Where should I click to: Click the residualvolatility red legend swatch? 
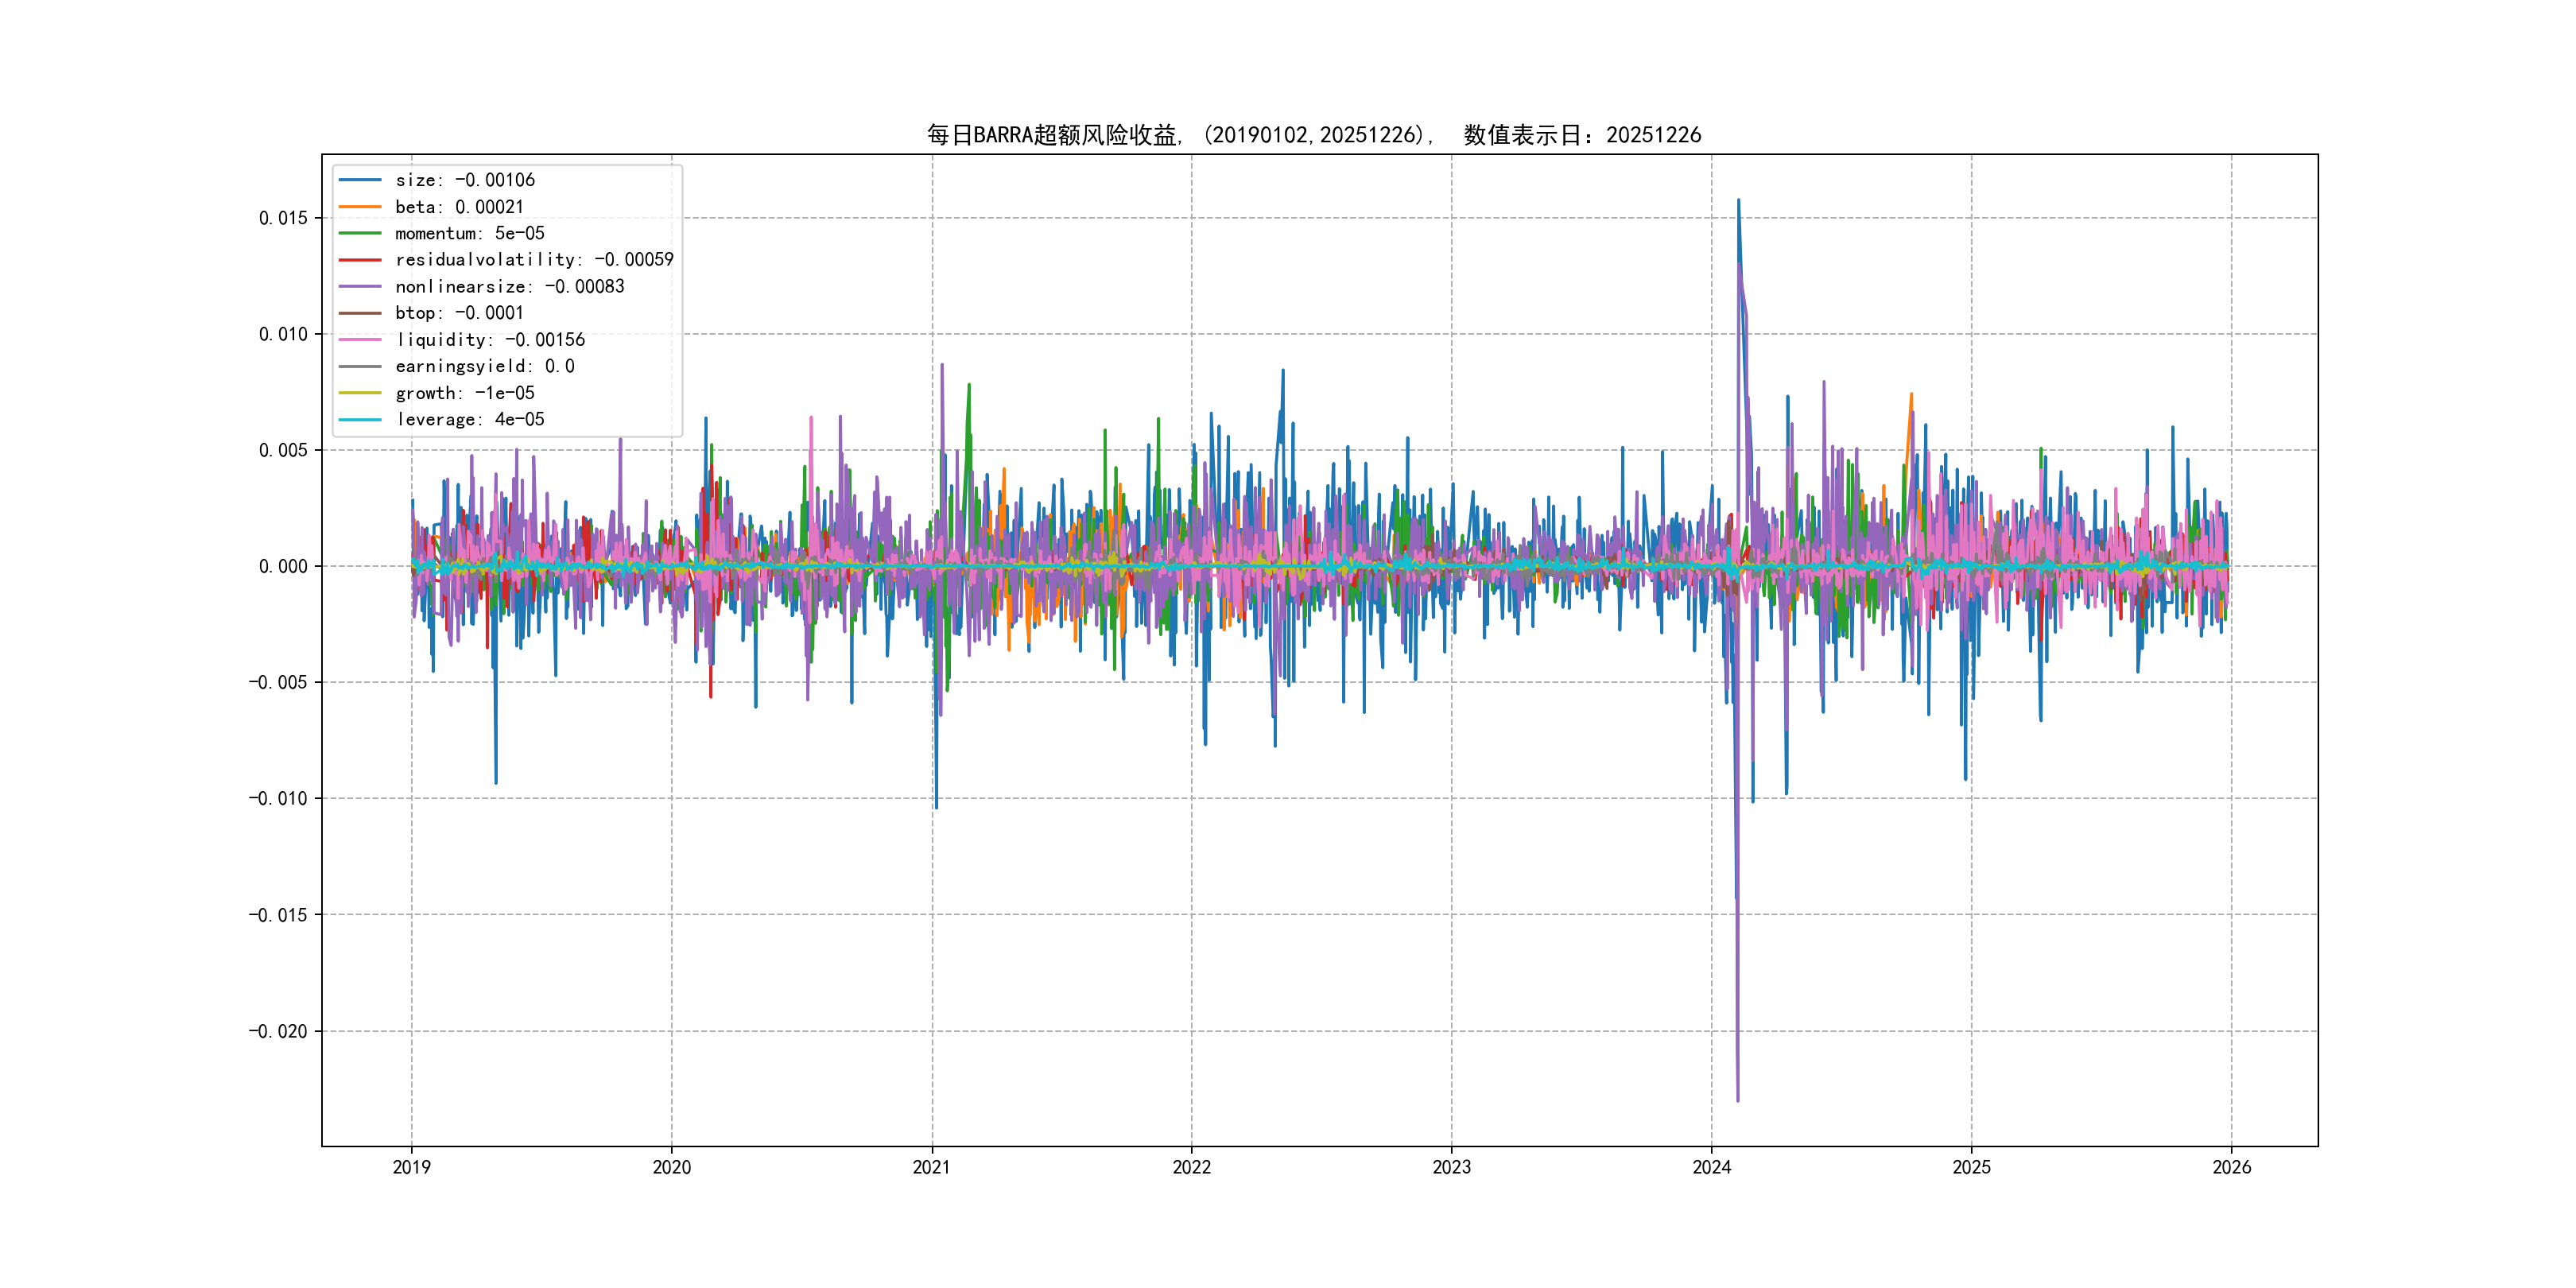360,260
